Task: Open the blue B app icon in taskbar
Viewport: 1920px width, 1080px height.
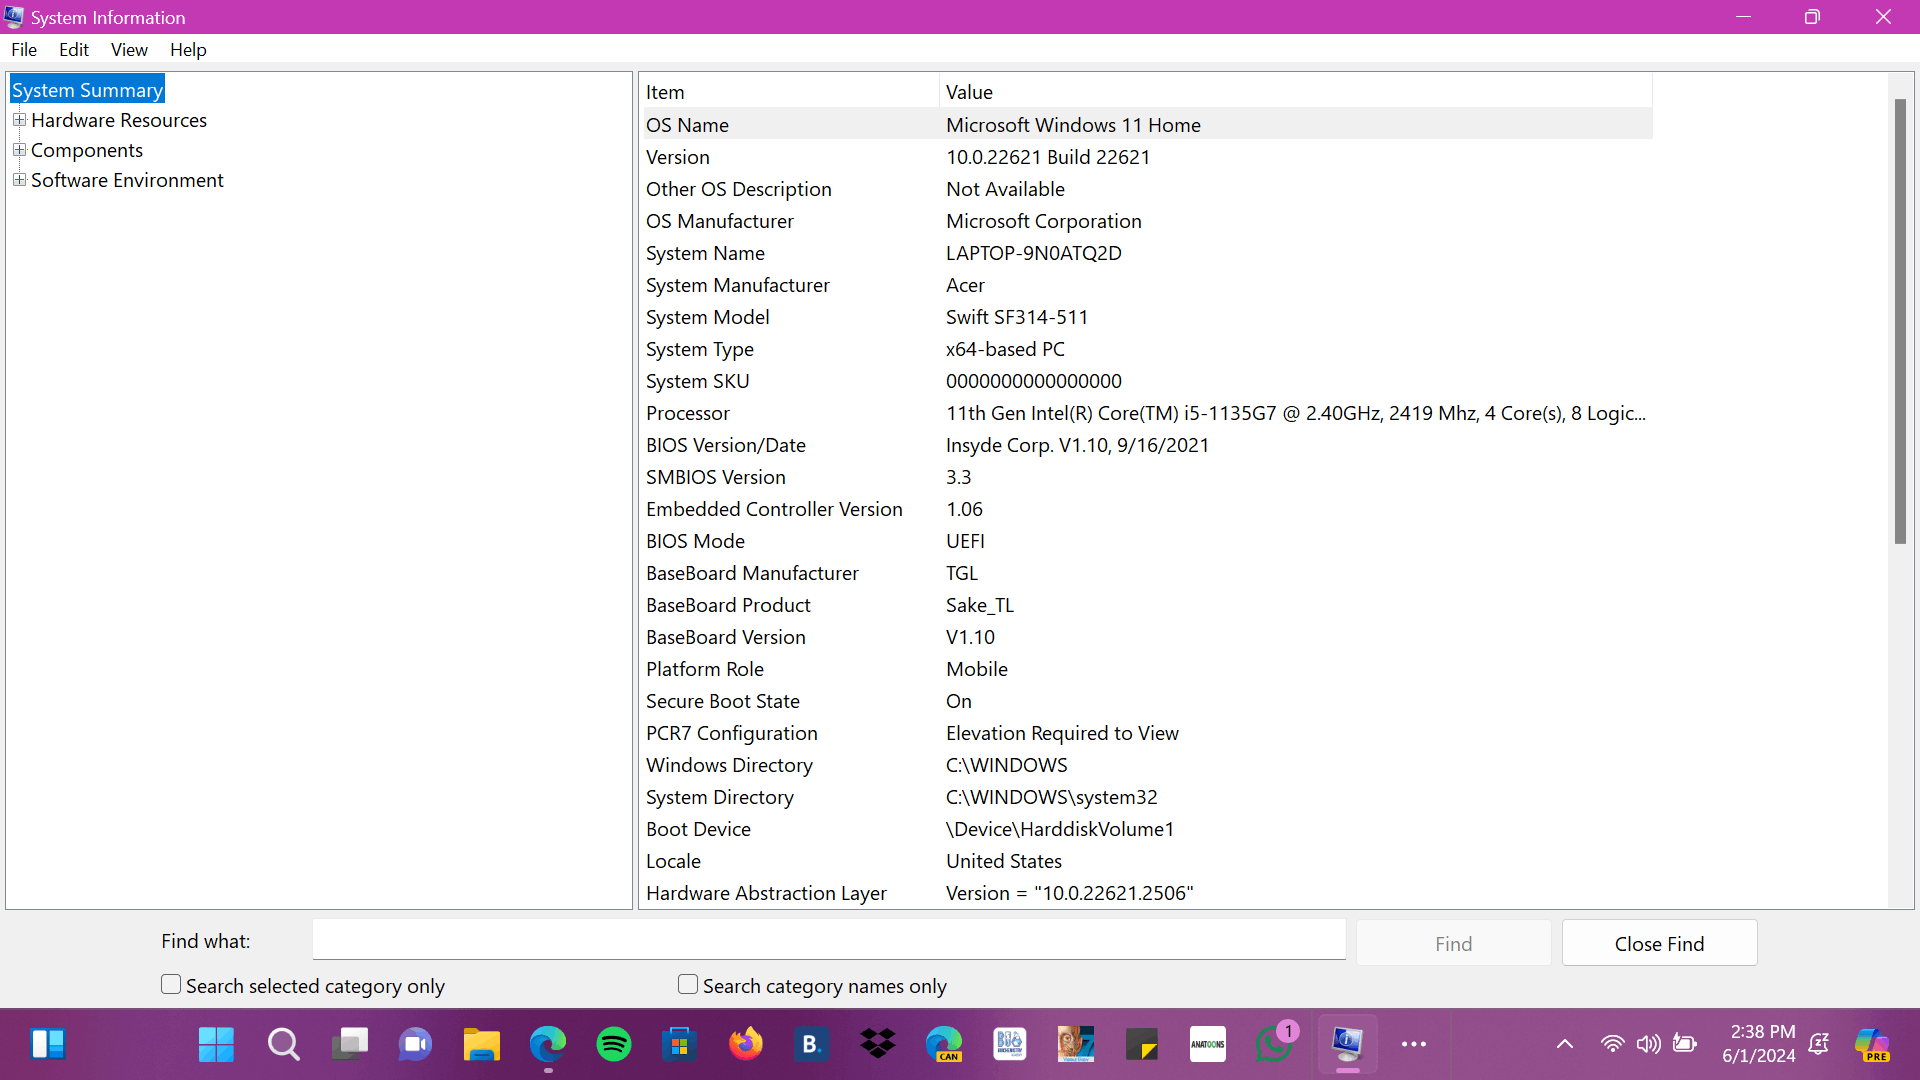Action: pyautogui.click(x=811, y=1044)
